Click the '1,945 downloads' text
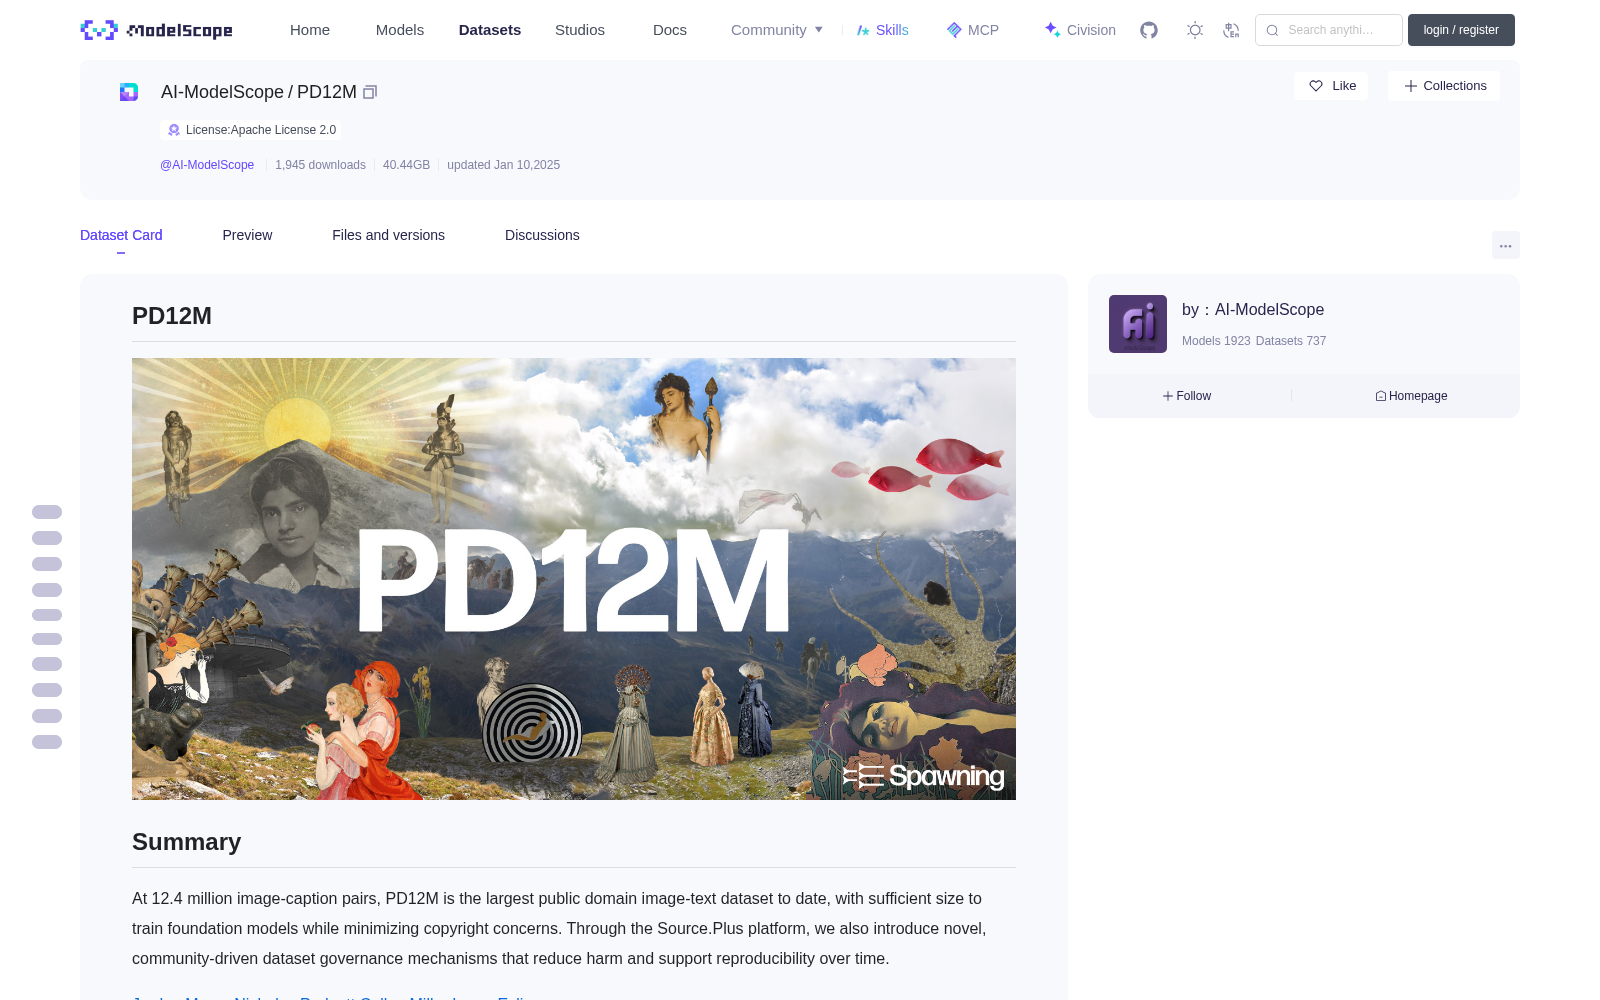Image resolution: width=1600 pixels, height=1000 pixels. tap(320, 165)
